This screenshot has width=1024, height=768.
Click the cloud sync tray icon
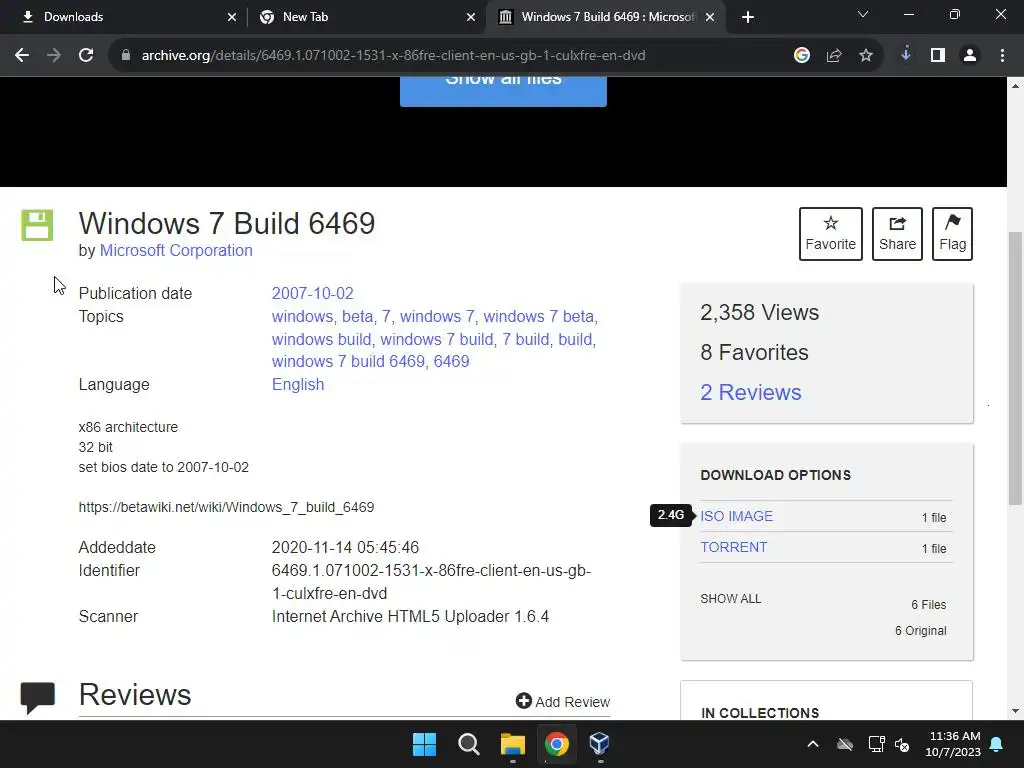tap(845, 744)
